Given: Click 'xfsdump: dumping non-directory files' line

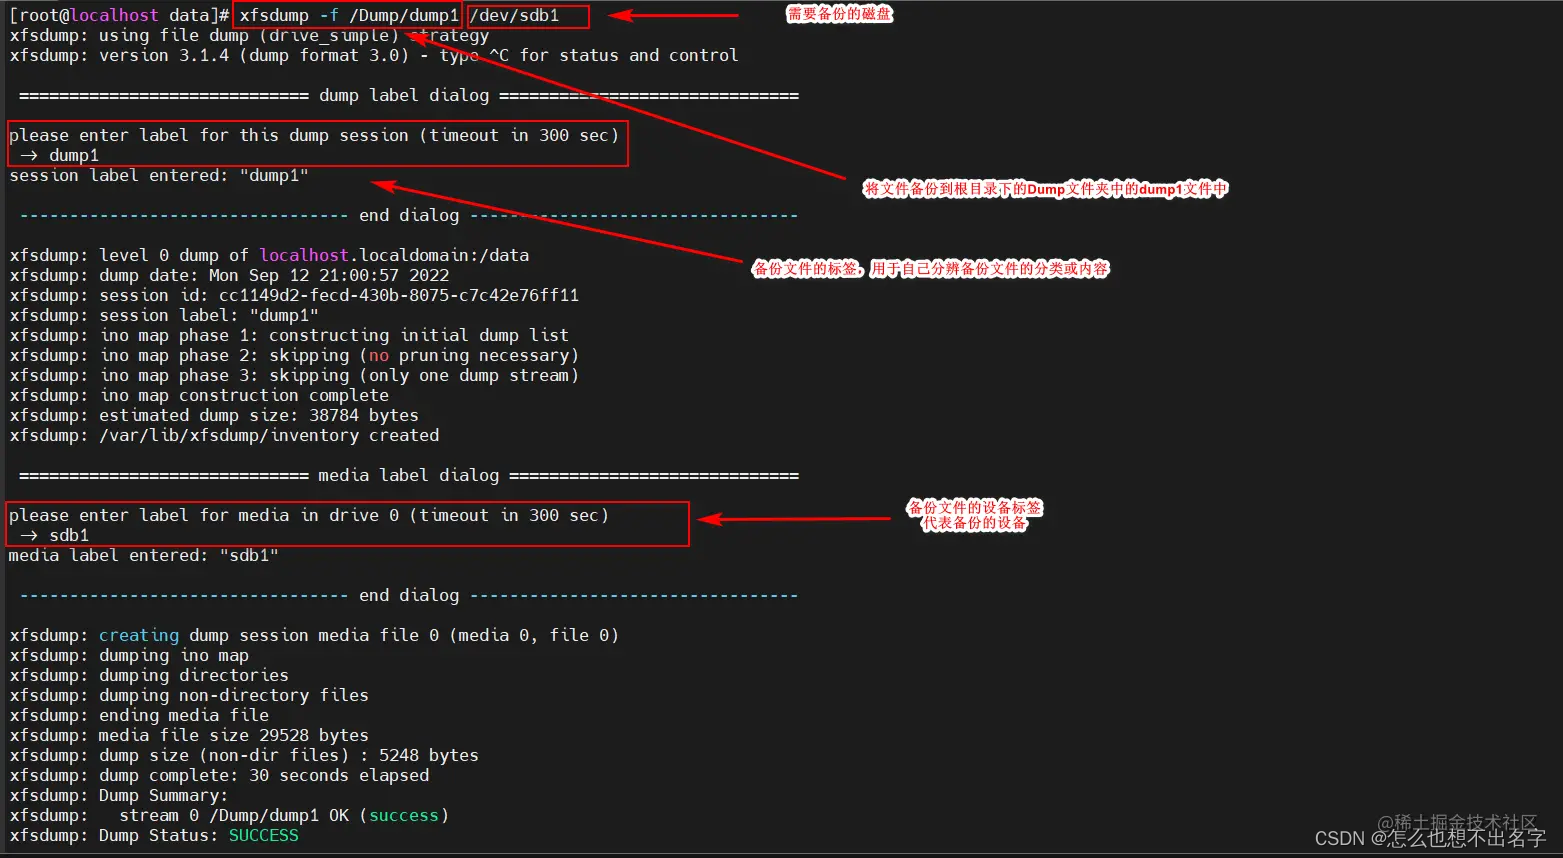Looking at the screenshot, I should point(189,695).
